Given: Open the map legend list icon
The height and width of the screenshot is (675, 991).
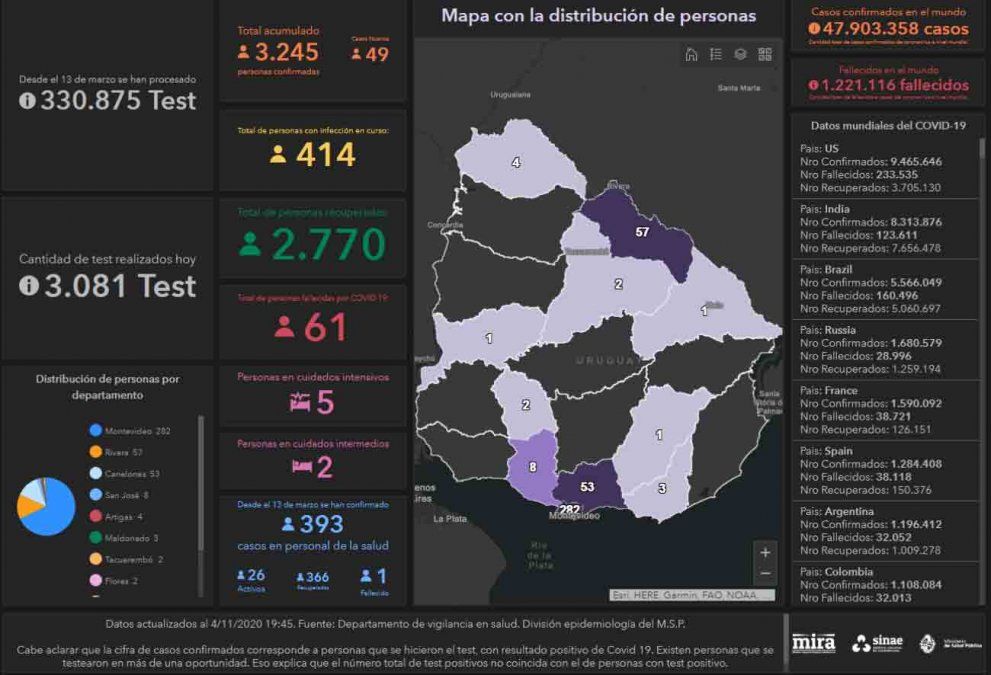Looking at the screenshot, I should (716, 54).
